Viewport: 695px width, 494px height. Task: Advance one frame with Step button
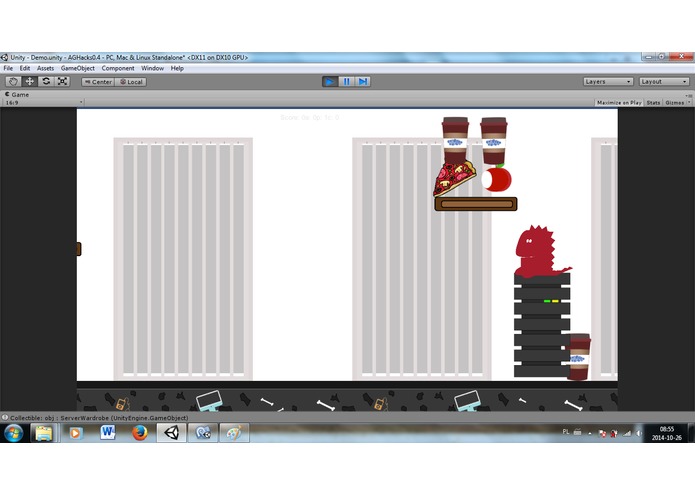(x=363, y=82)
